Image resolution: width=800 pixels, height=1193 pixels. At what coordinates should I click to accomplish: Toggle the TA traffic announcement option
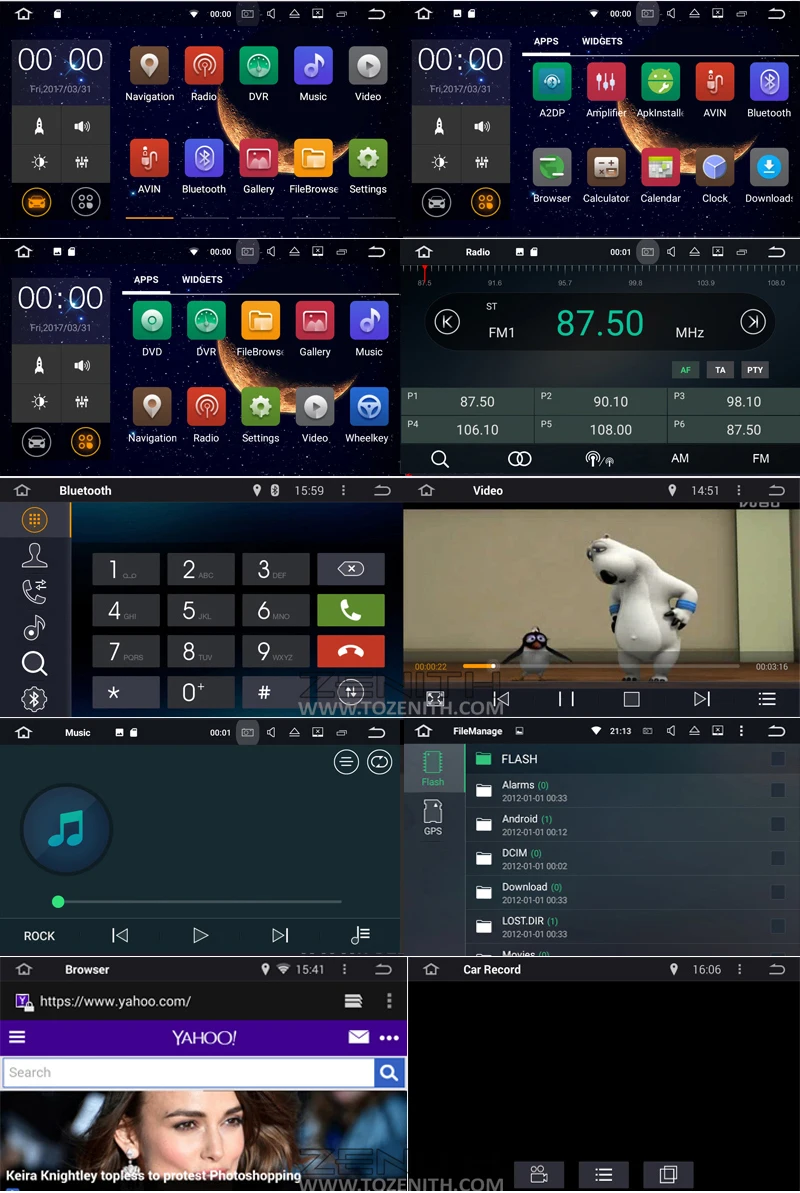coord(720,370)
